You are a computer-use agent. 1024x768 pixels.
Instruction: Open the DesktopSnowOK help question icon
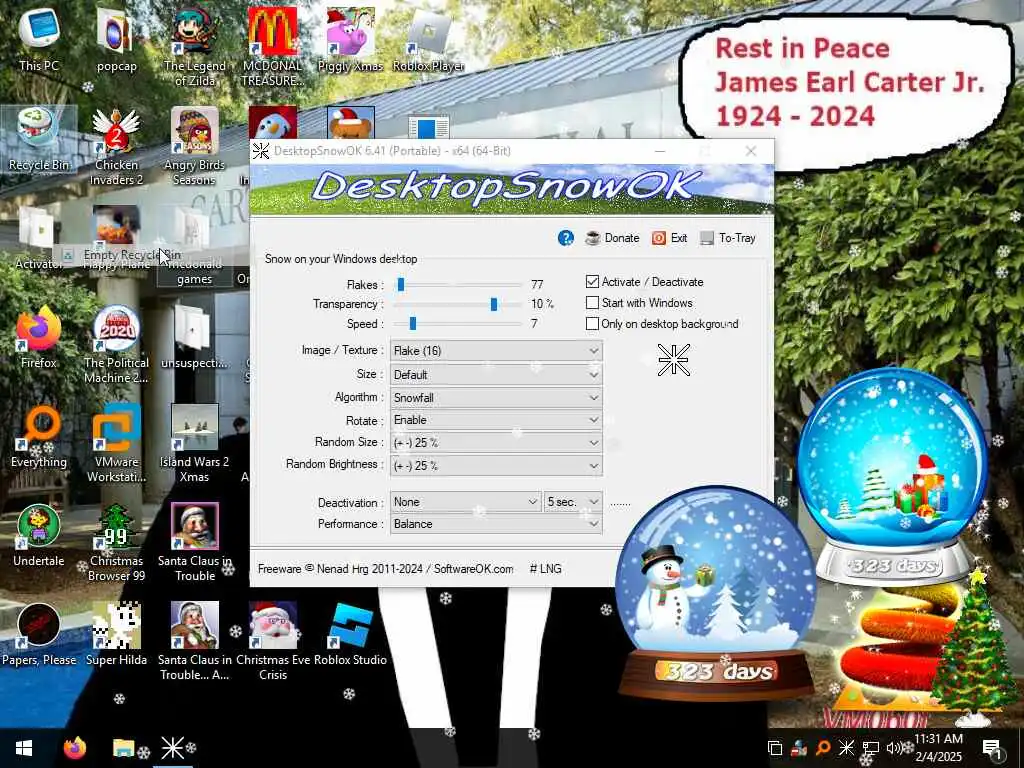point(566,238)
